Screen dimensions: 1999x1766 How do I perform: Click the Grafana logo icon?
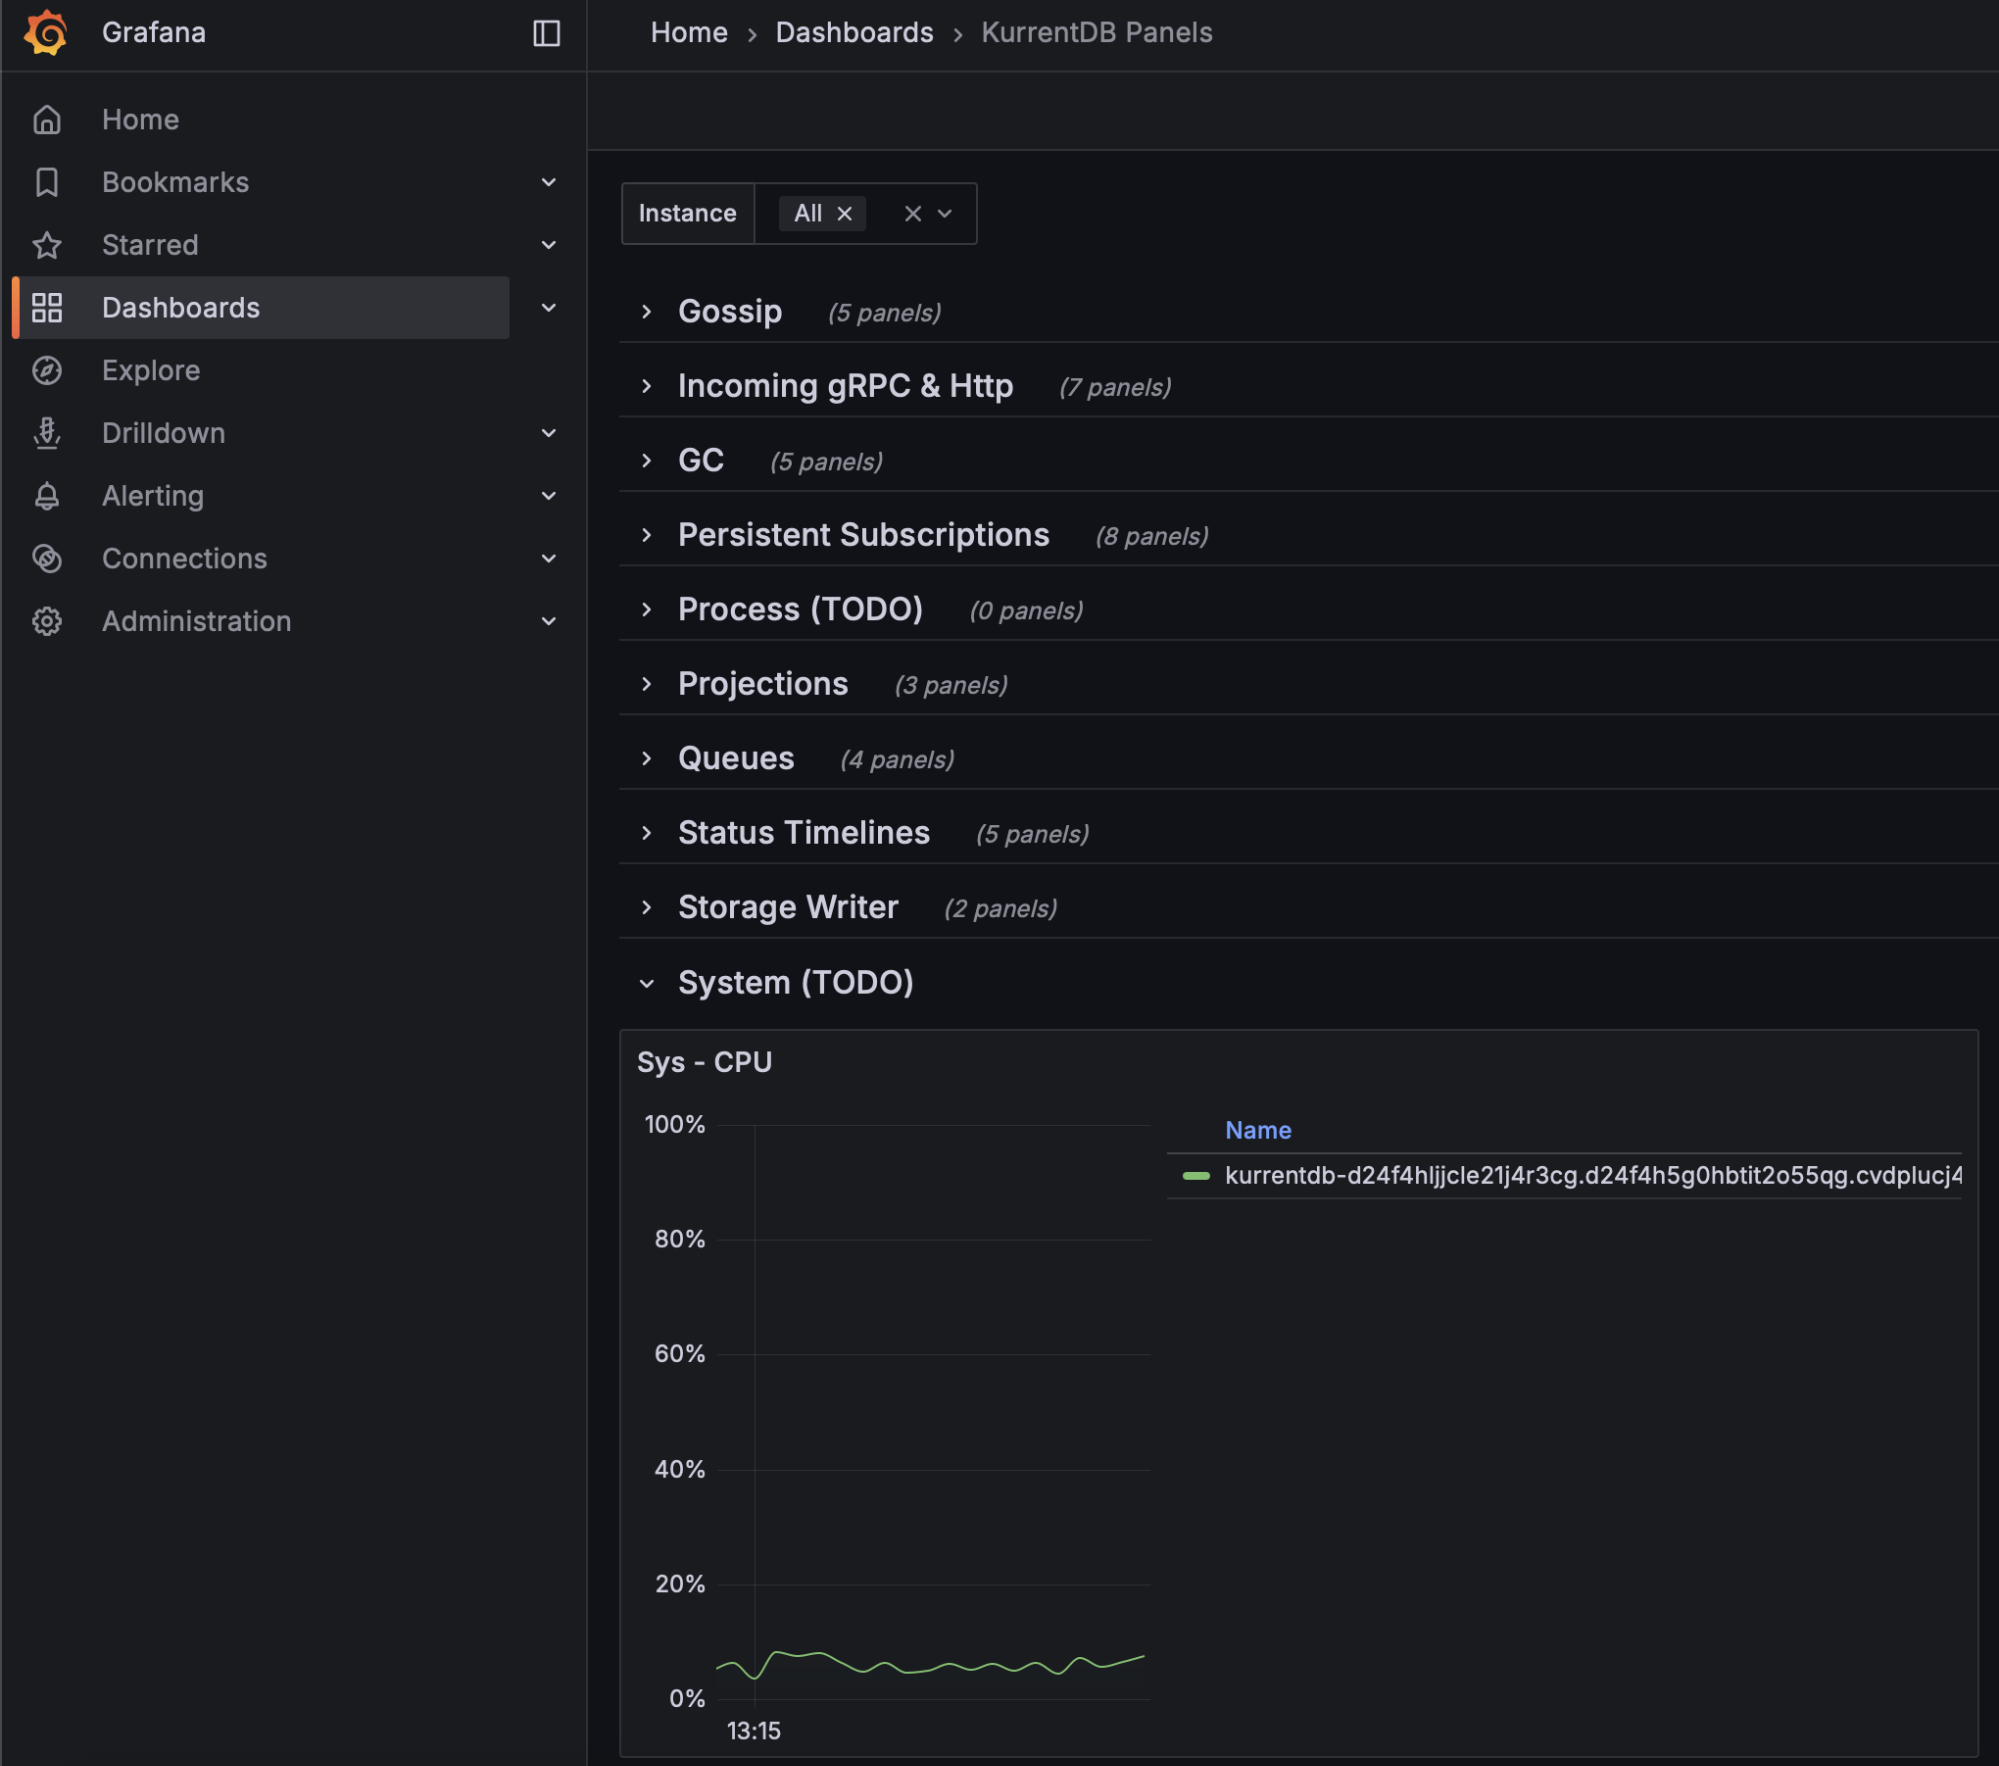45,32
